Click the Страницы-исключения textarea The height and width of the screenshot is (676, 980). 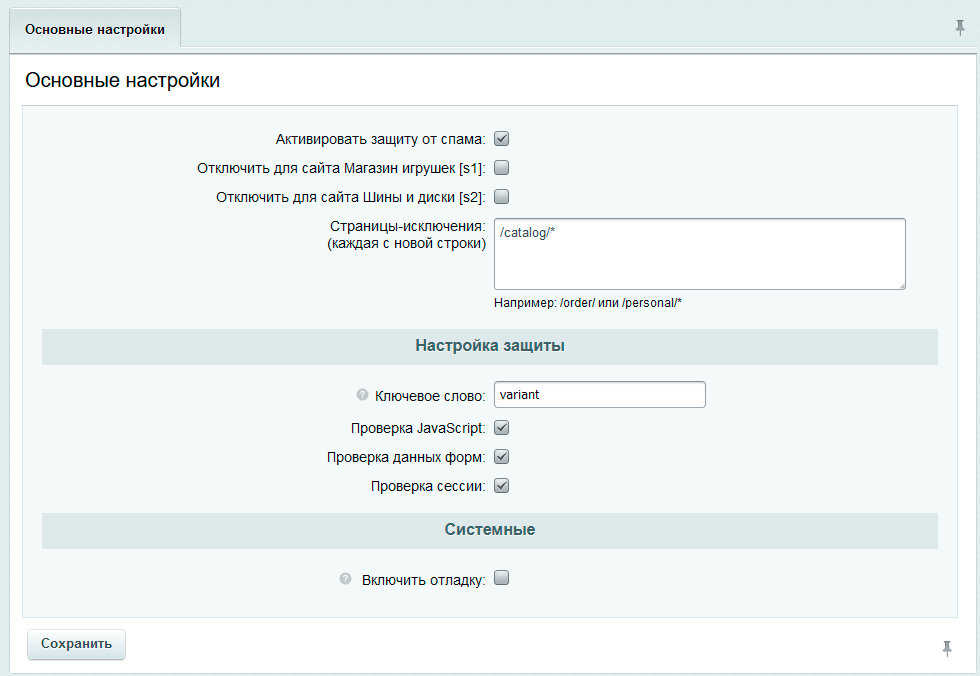(698, 253)
